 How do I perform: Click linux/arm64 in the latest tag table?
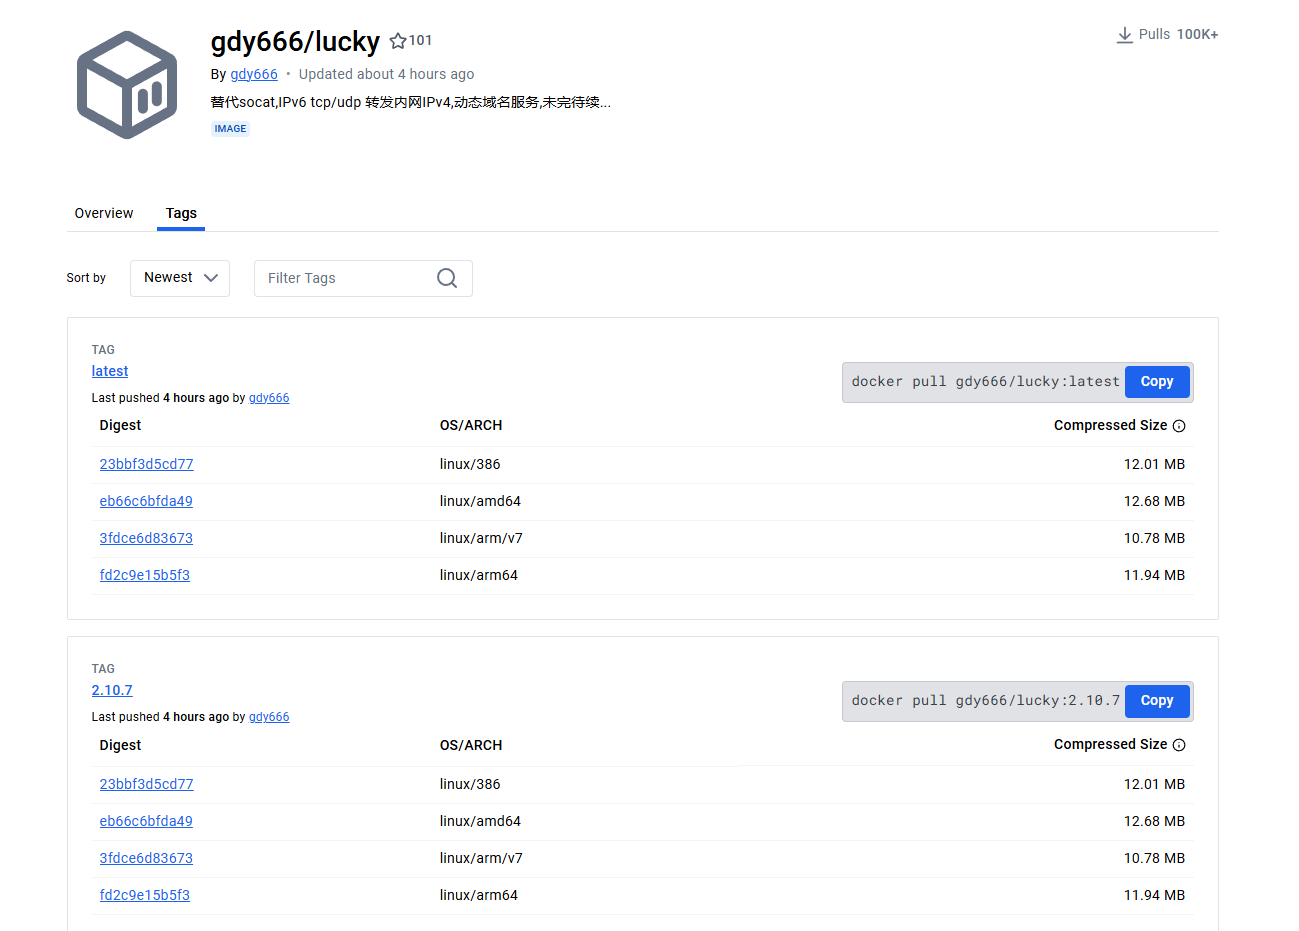[x=479, y=575]
